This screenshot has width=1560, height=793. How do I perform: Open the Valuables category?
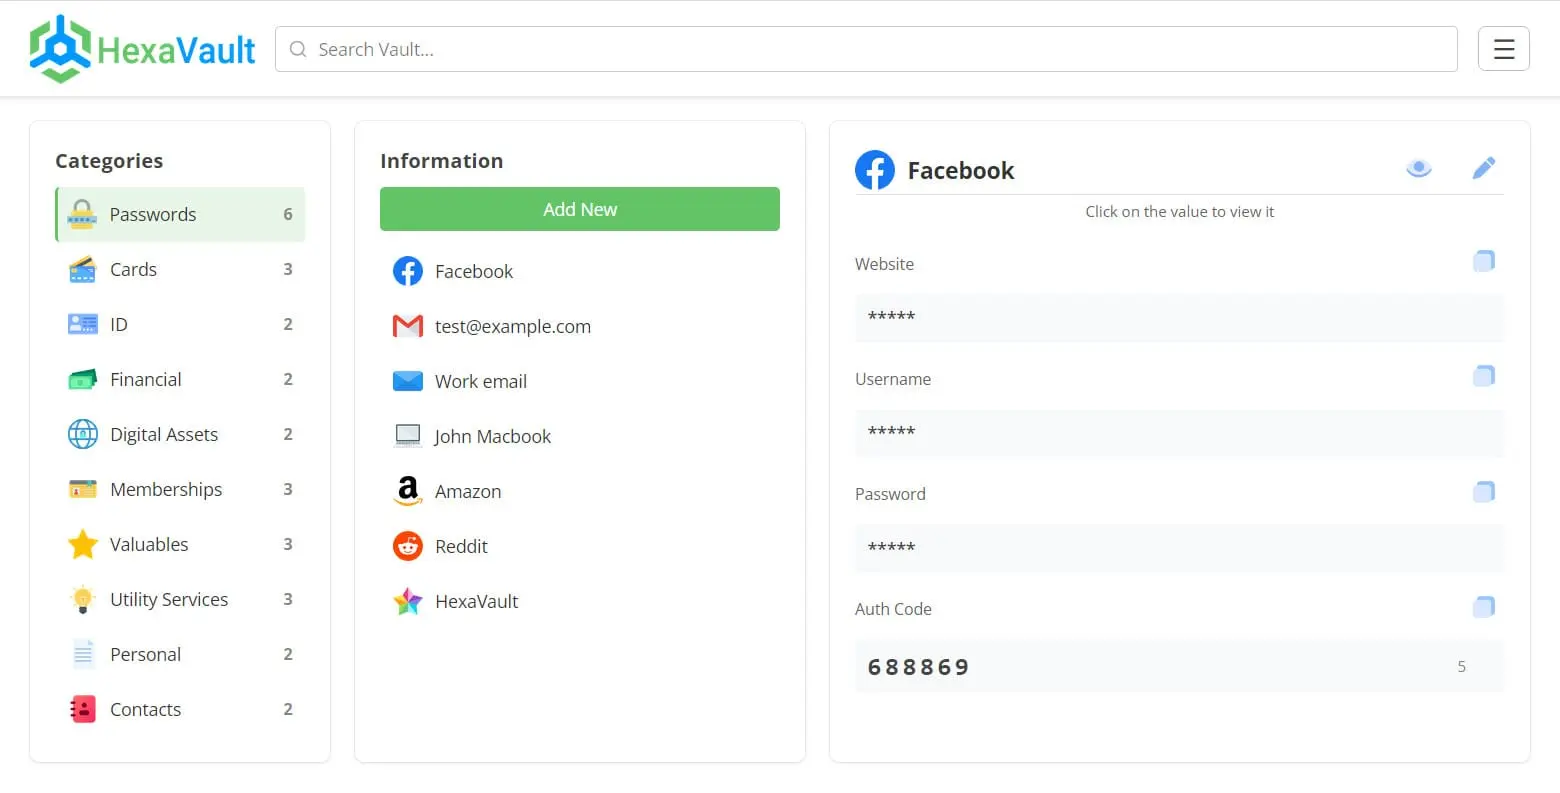[180, 544]
